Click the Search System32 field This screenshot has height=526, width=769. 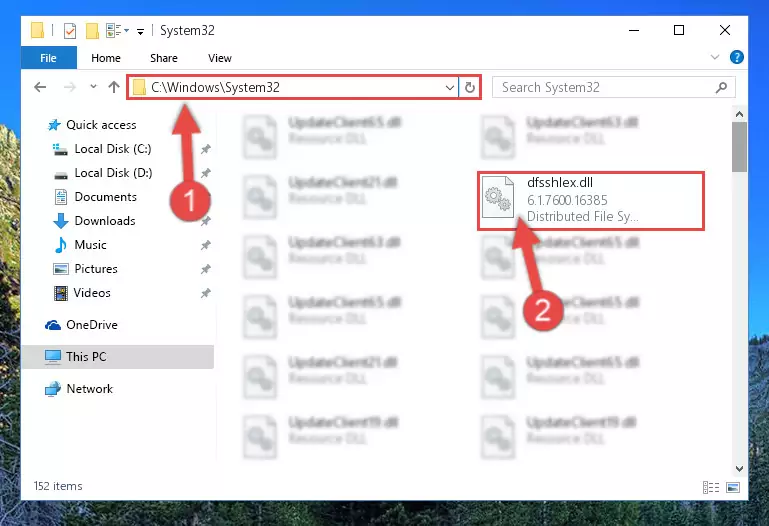[x=614, y=87]
